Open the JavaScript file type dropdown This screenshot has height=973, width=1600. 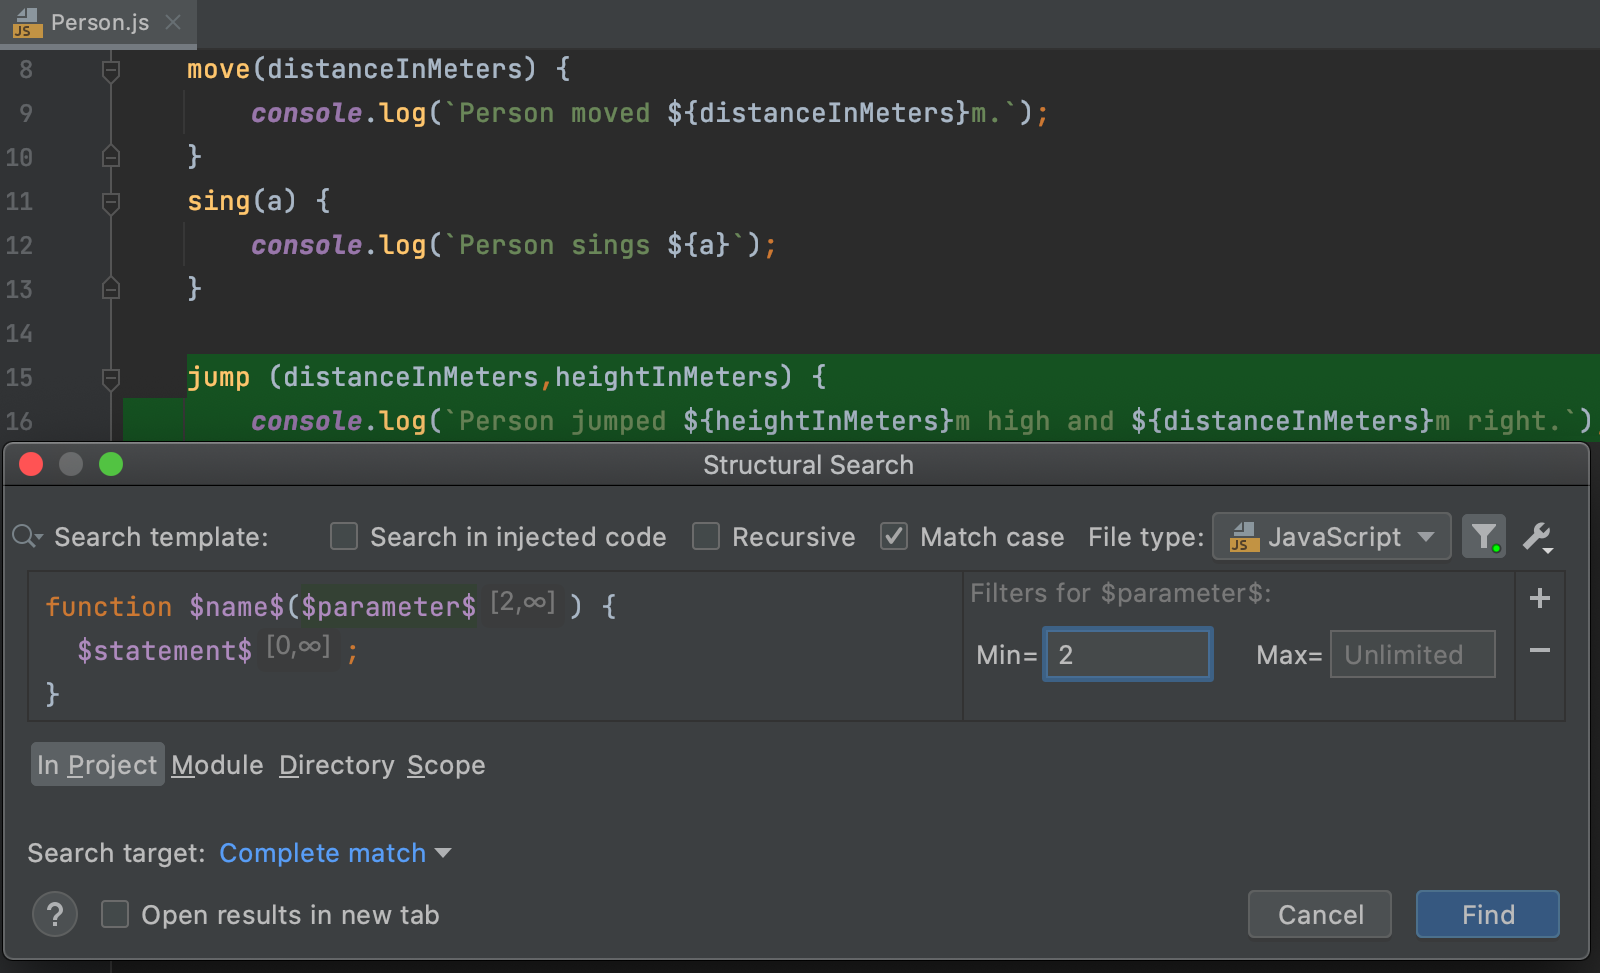tap(1331, 537)
